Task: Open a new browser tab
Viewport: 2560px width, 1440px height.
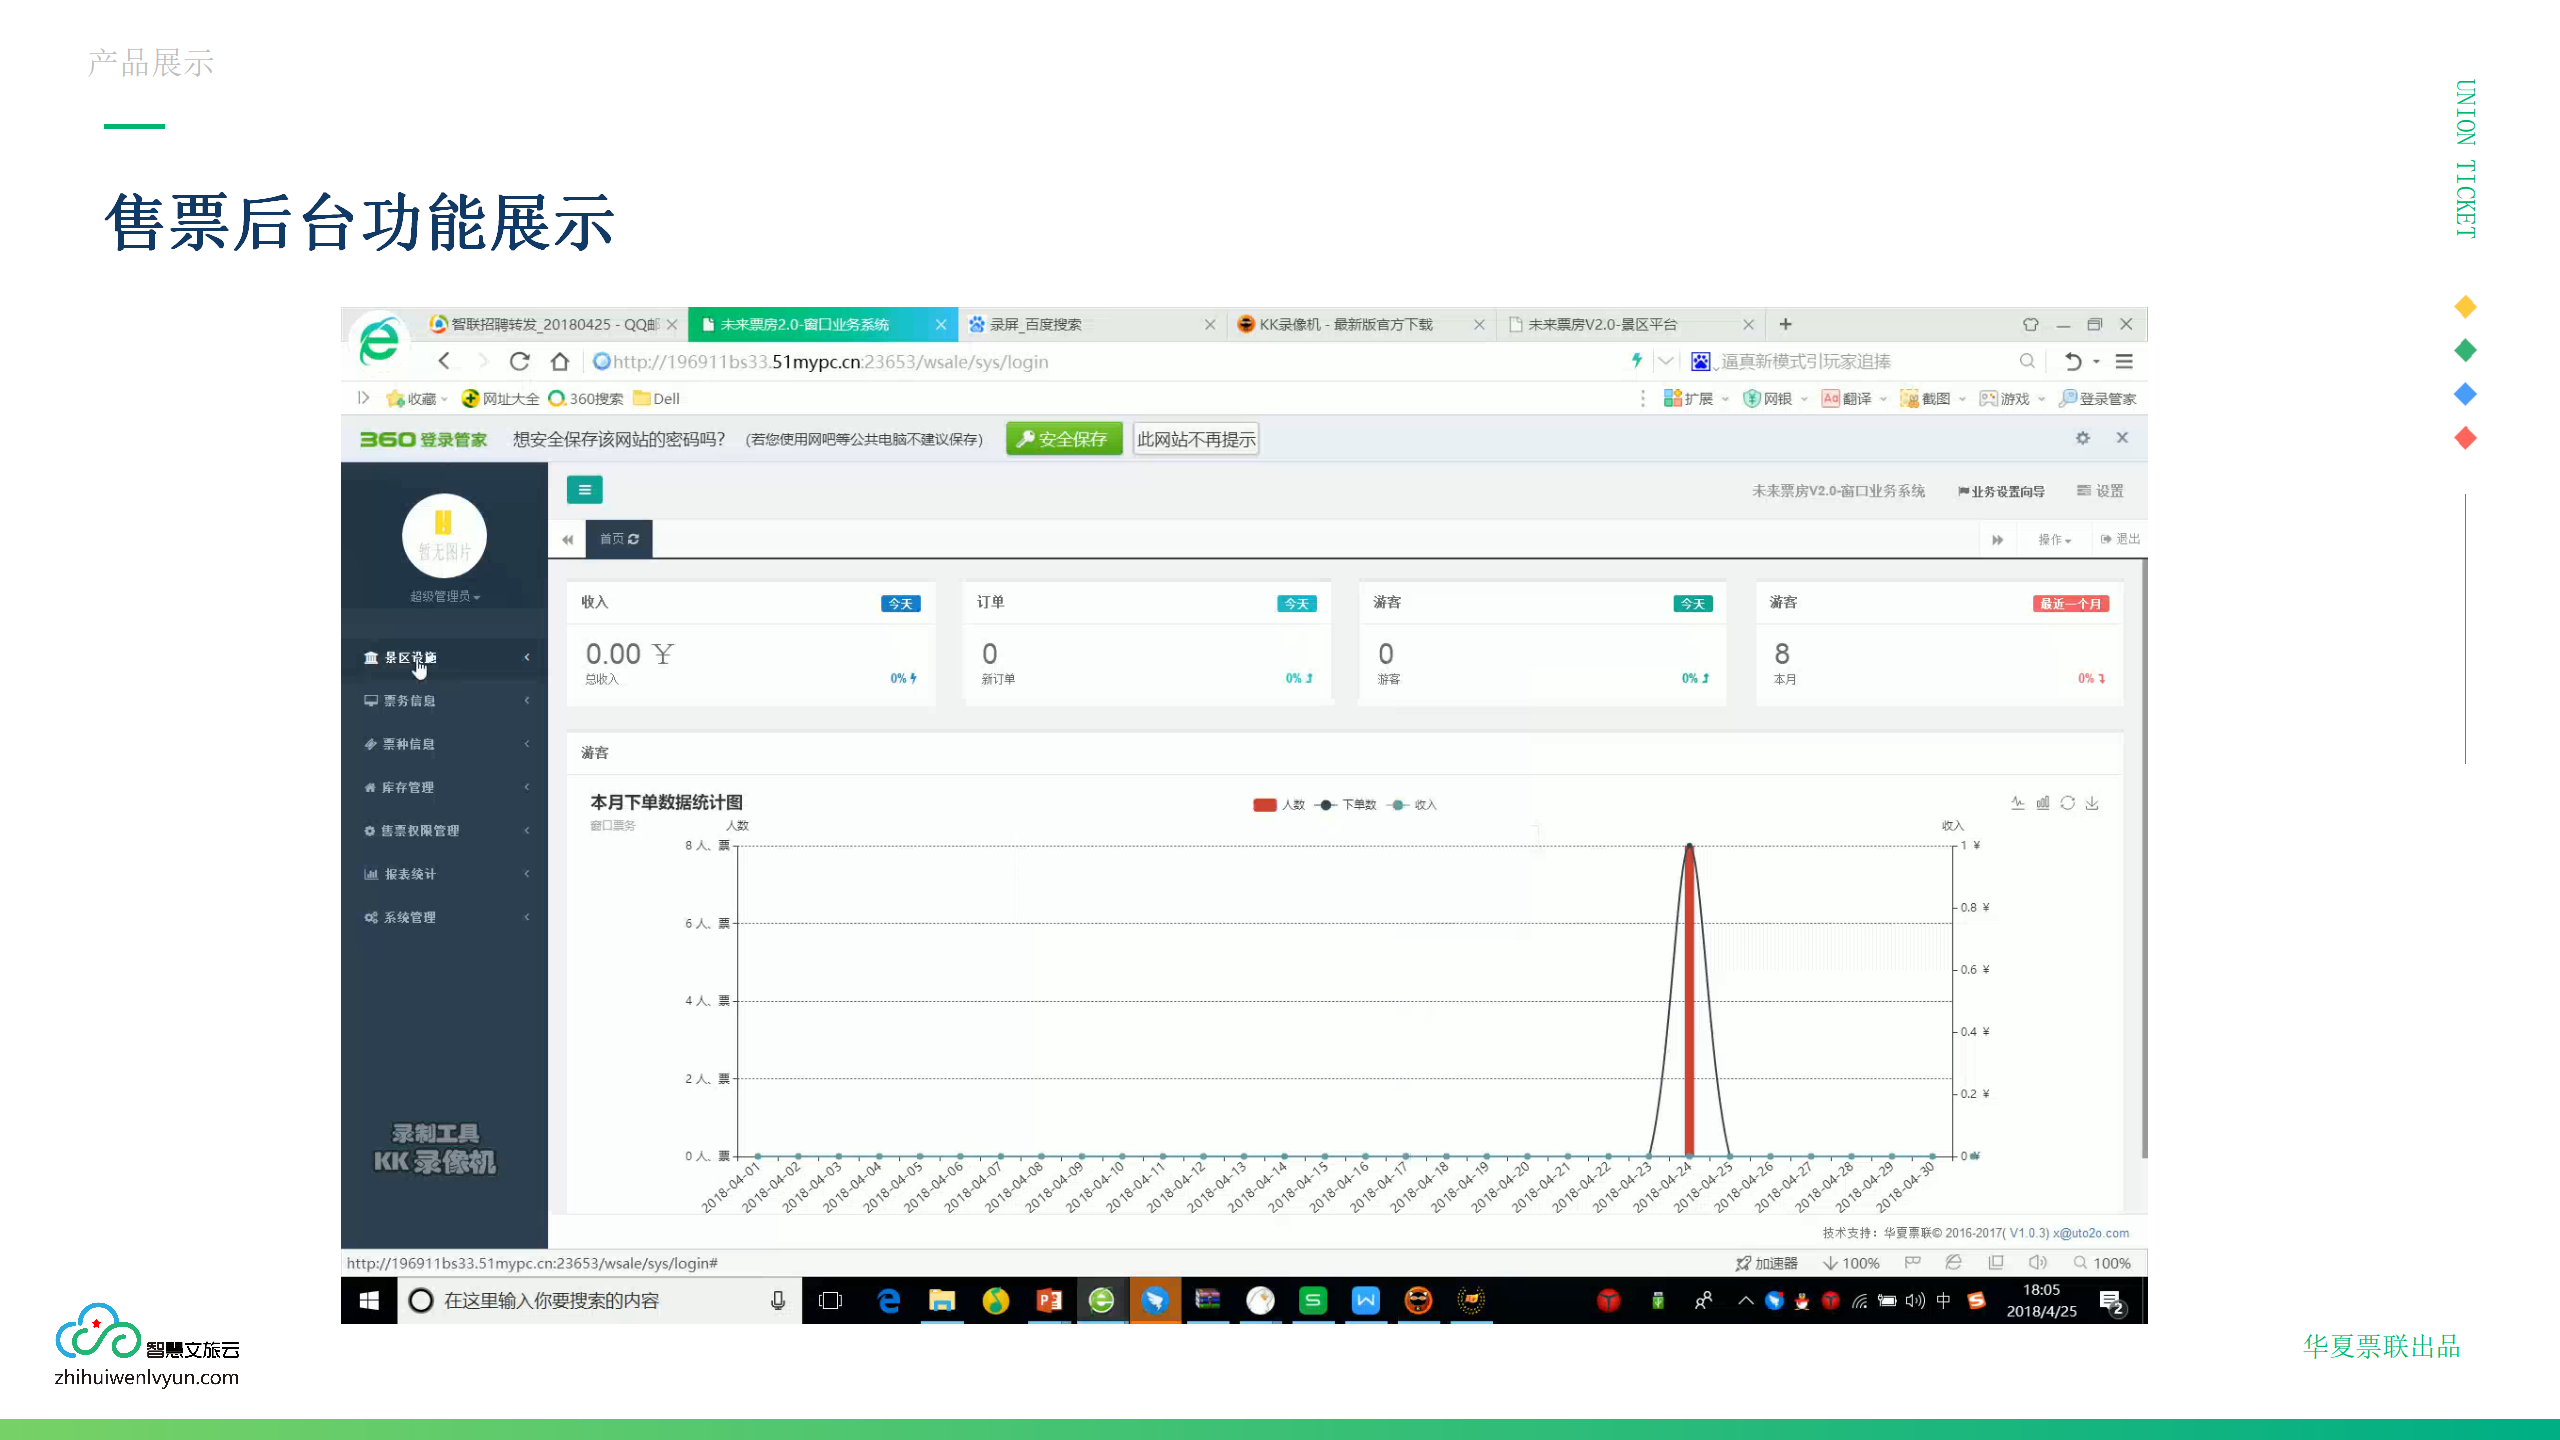Action: click(x=1786, y=324)
